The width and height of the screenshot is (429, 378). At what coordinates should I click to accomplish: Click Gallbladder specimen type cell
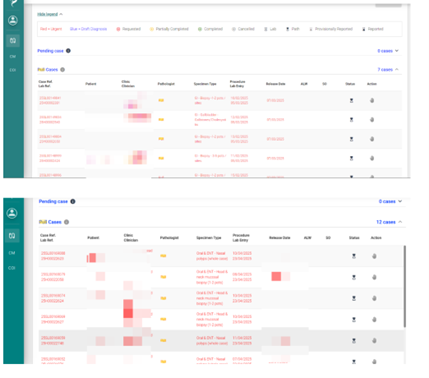coord(210,120)
